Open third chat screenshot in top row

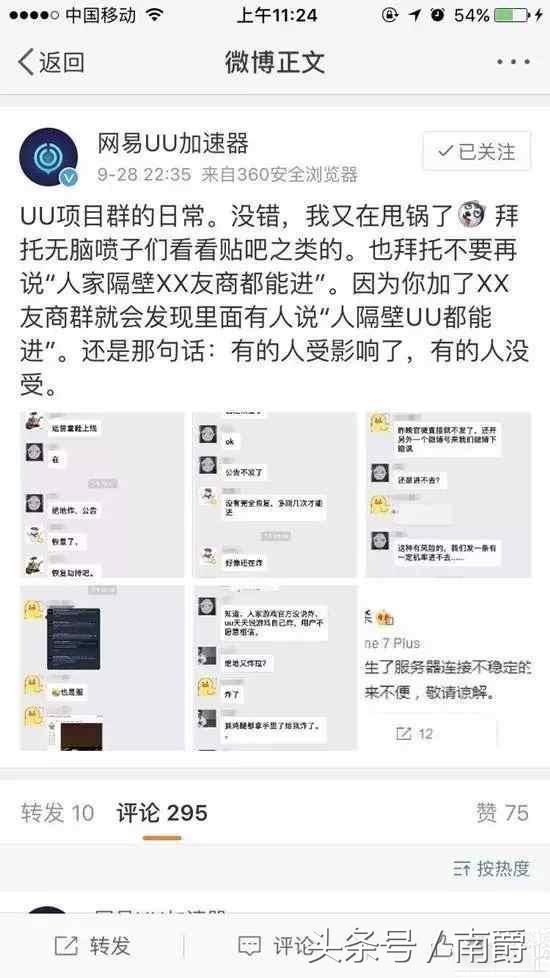(x=448, y=495)
